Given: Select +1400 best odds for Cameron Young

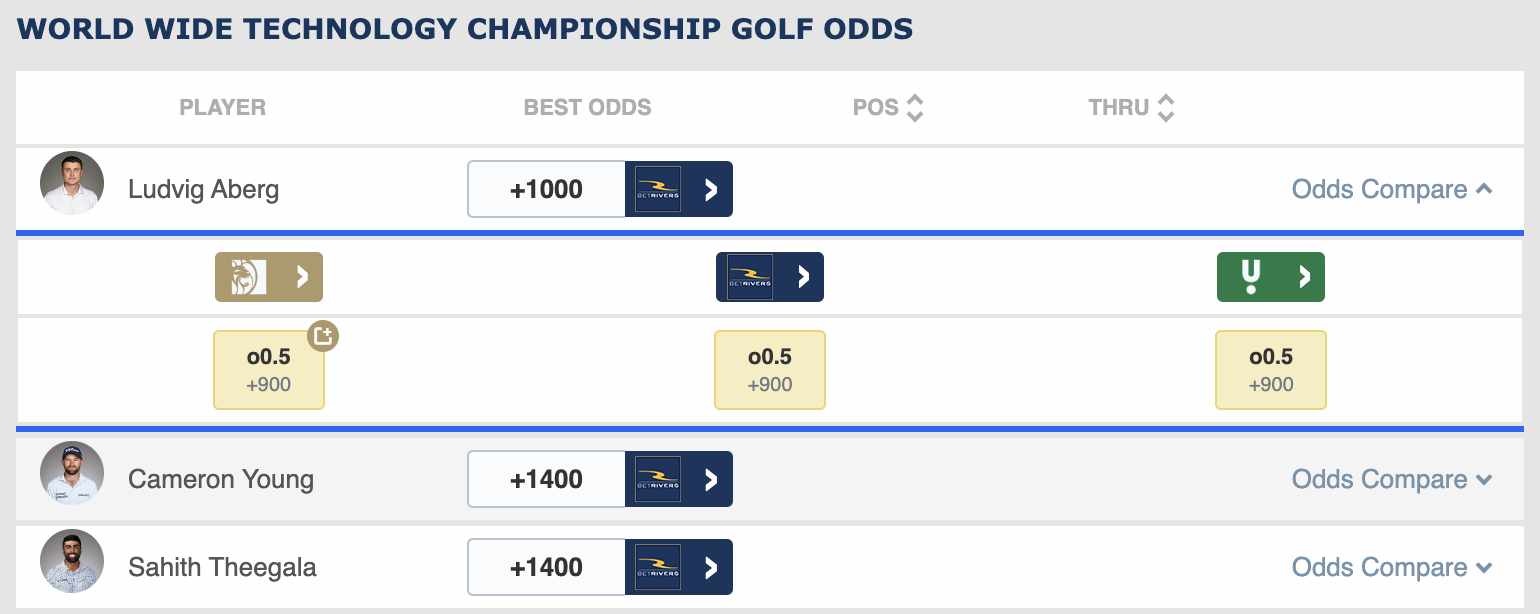Looking at the screenshot, I should 547,479.
